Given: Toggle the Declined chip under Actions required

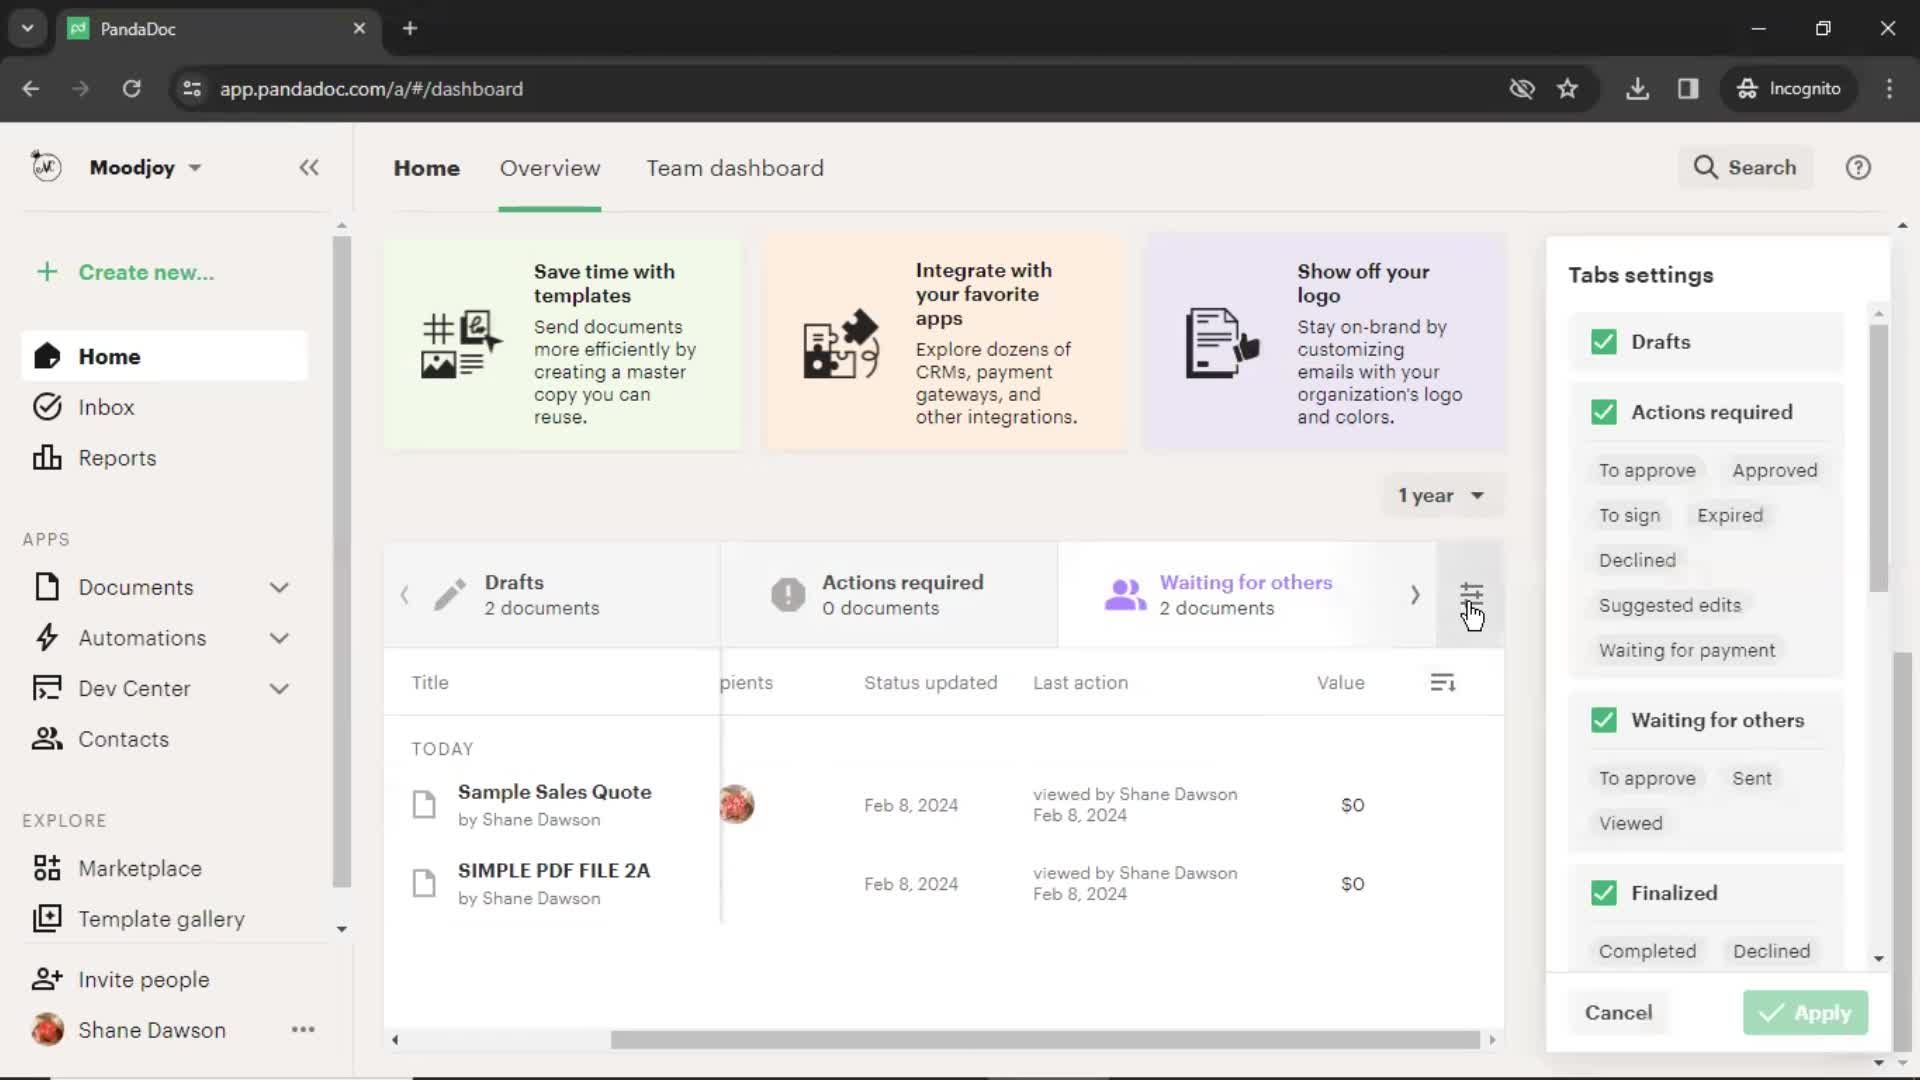Looking at the screenshot, I should (x=1637, y=561).
